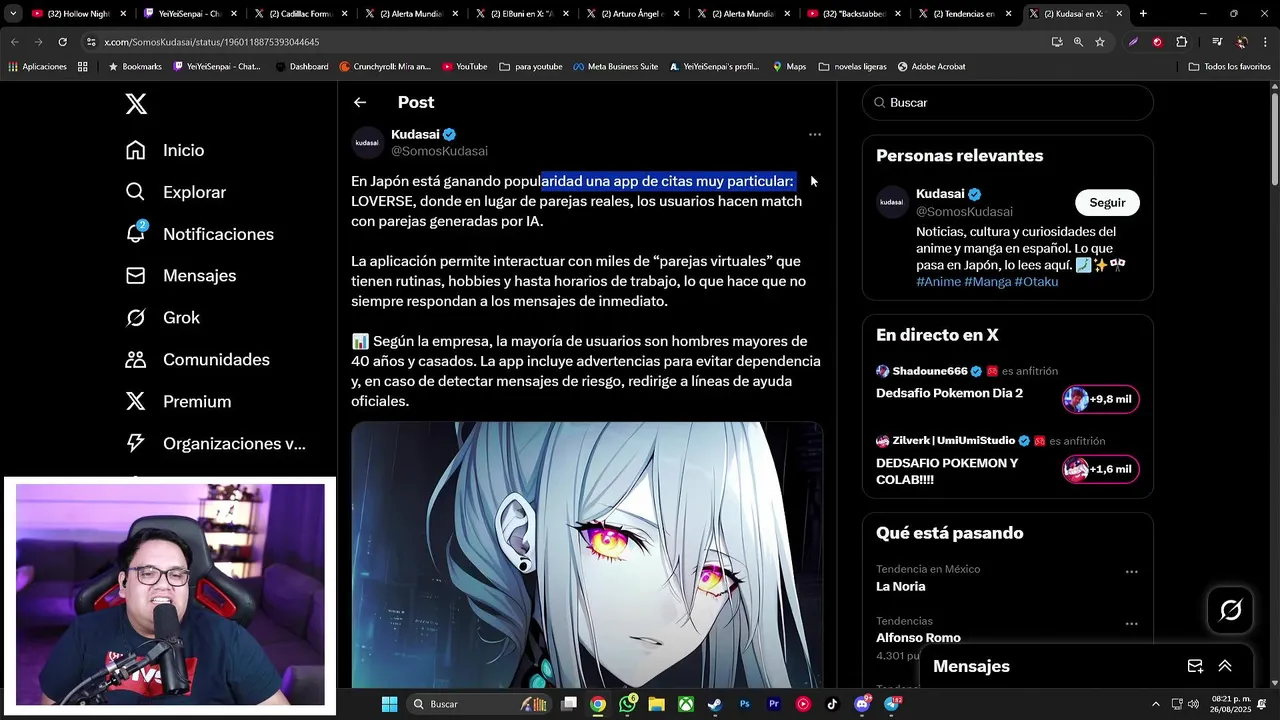Viewport: 1280px width, 720px height.
Task: Click the X logo in the sidebar
Action: click(x=136, y=103)
